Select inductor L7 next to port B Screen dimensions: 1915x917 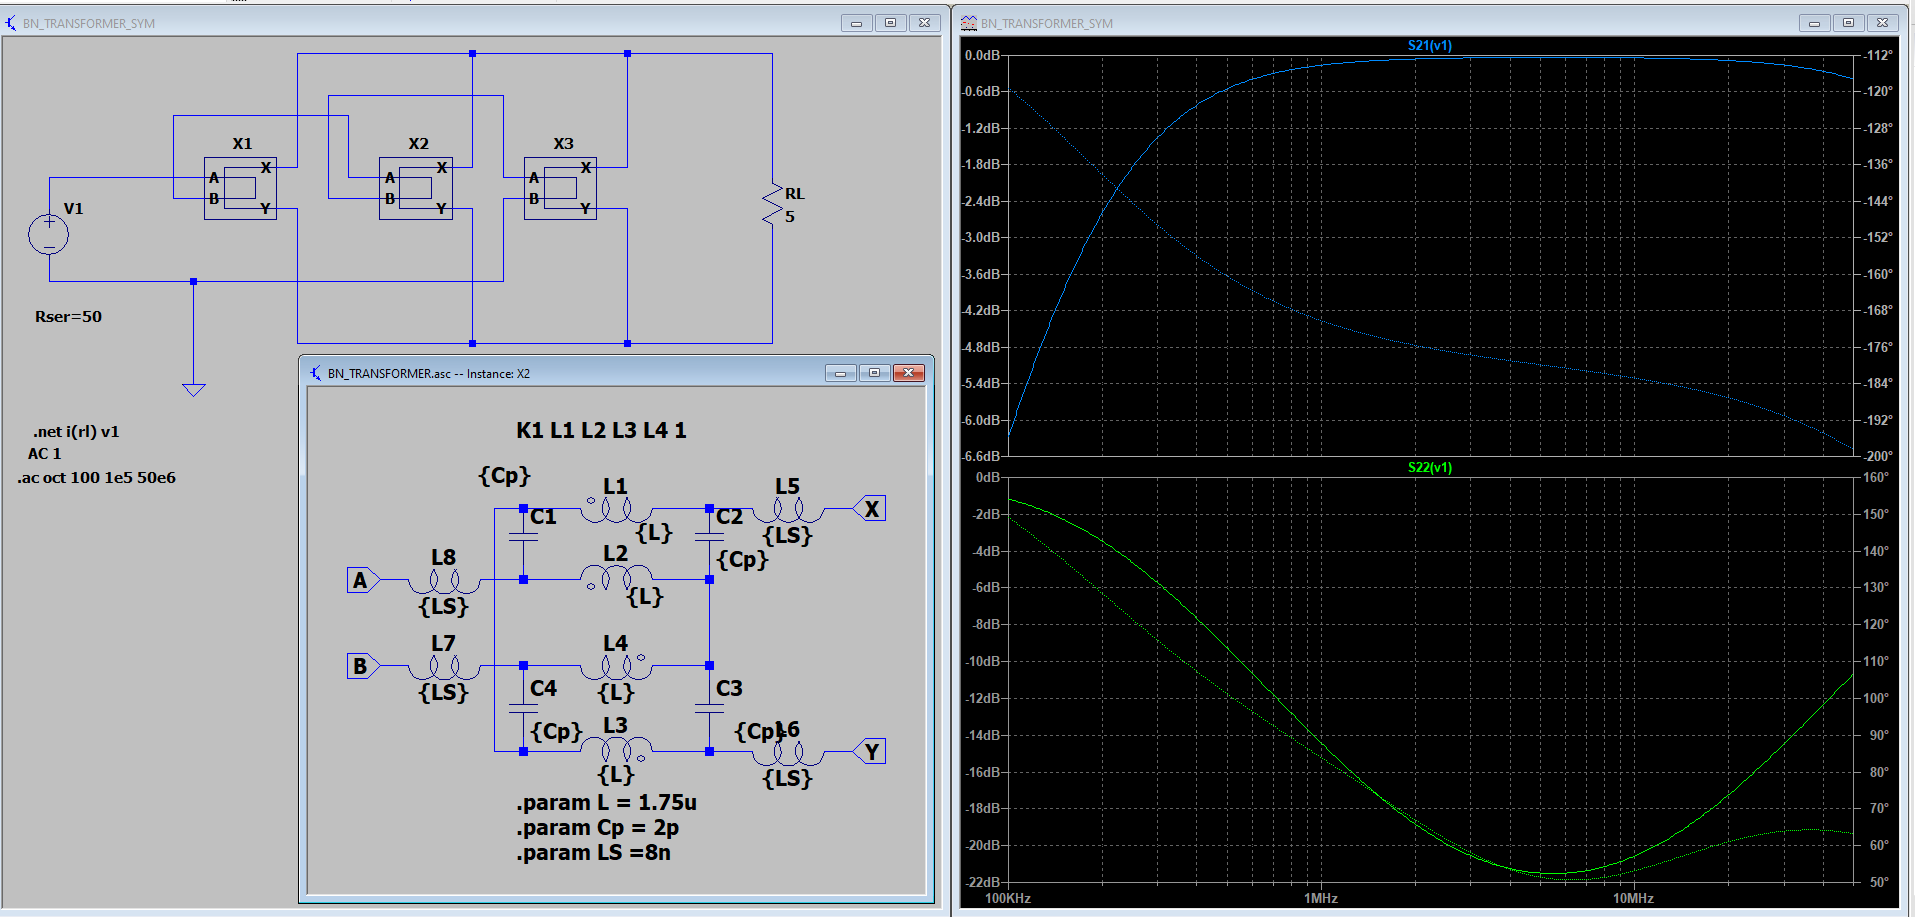[x=443, y=667]
